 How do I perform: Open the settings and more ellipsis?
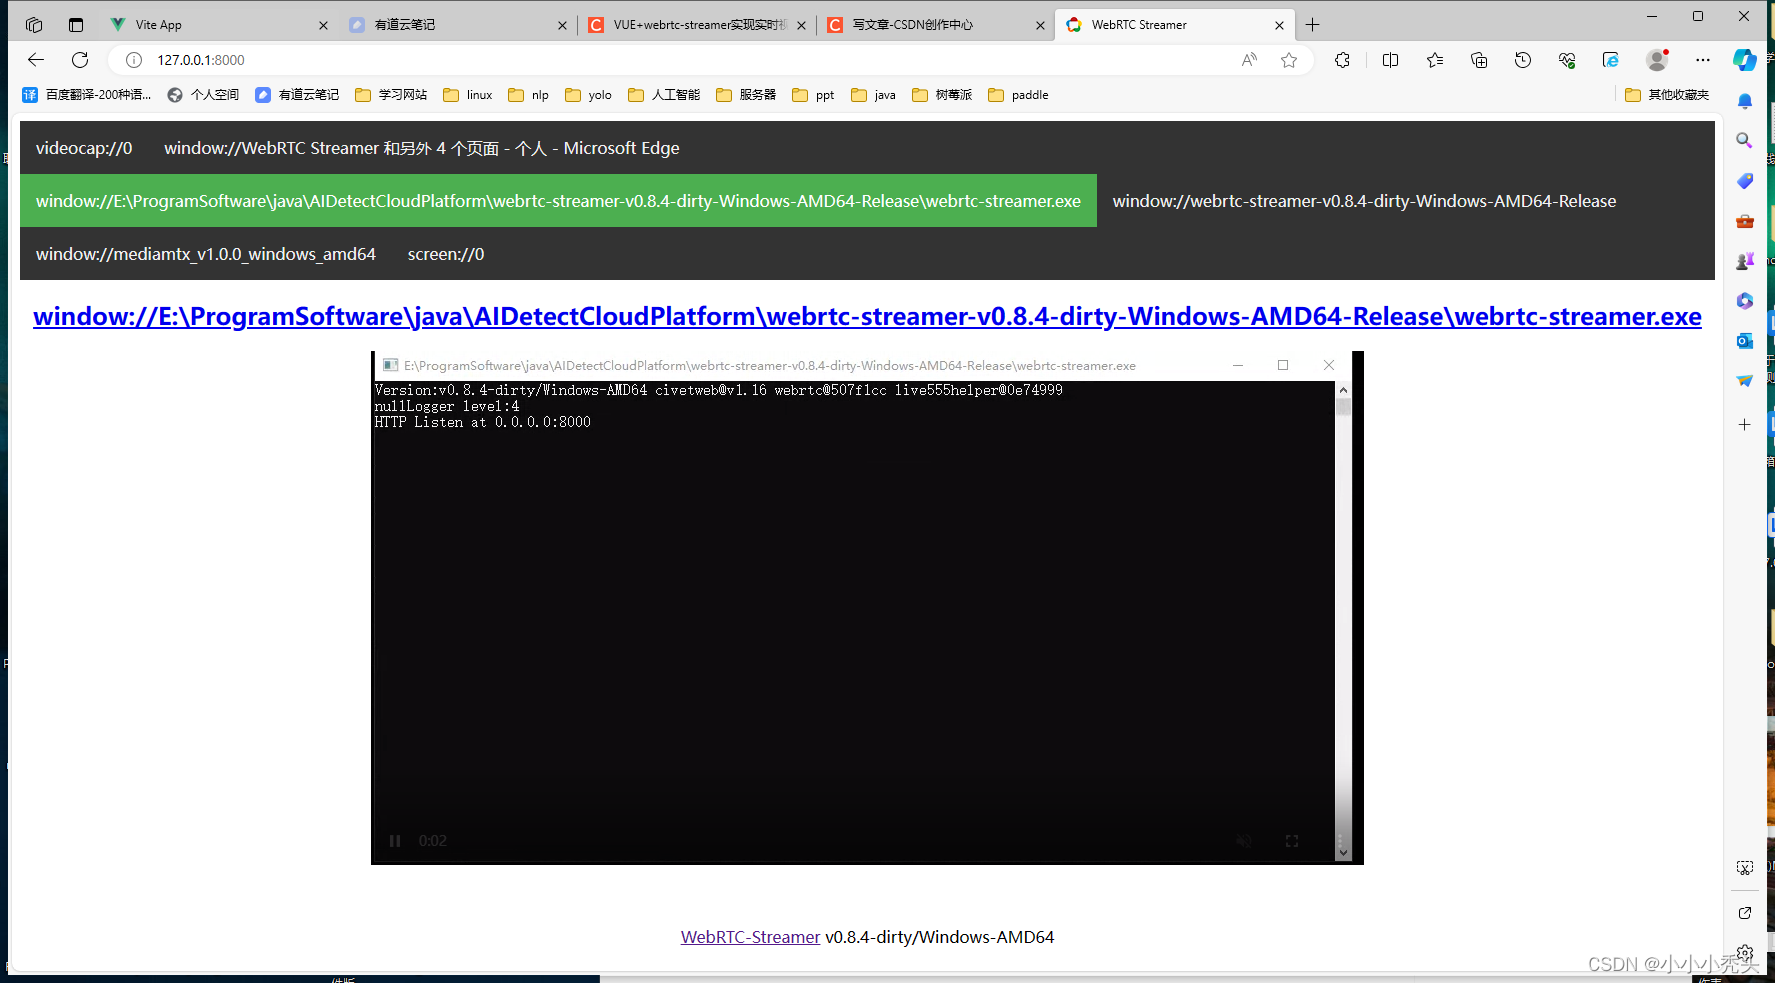pos(1703,60)
